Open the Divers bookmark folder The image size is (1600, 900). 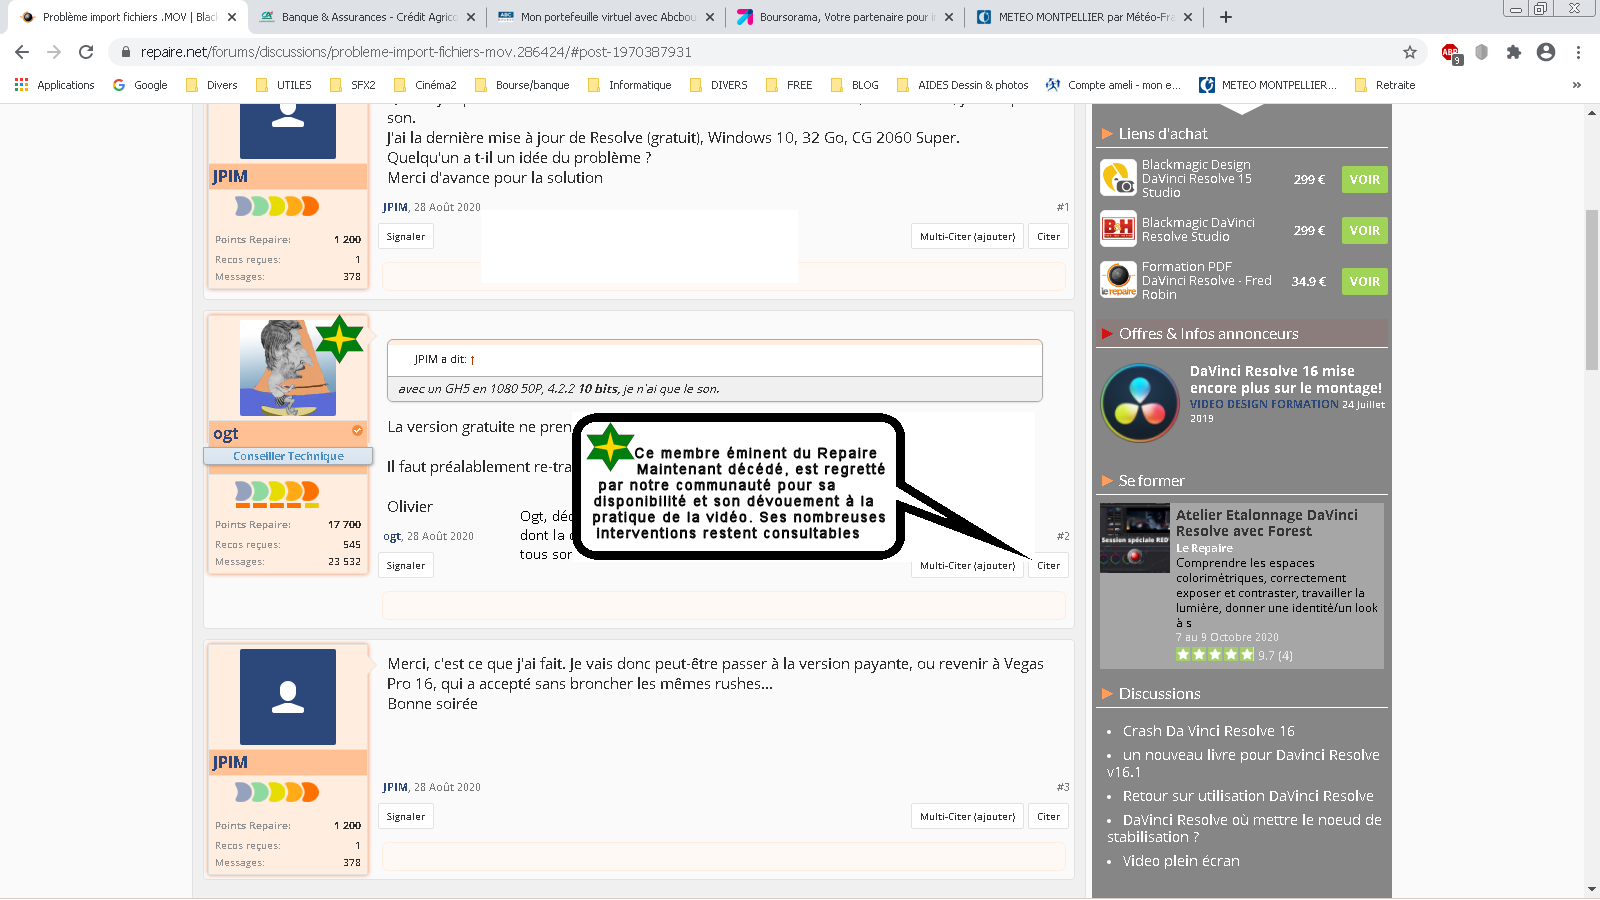coord(212,85)
